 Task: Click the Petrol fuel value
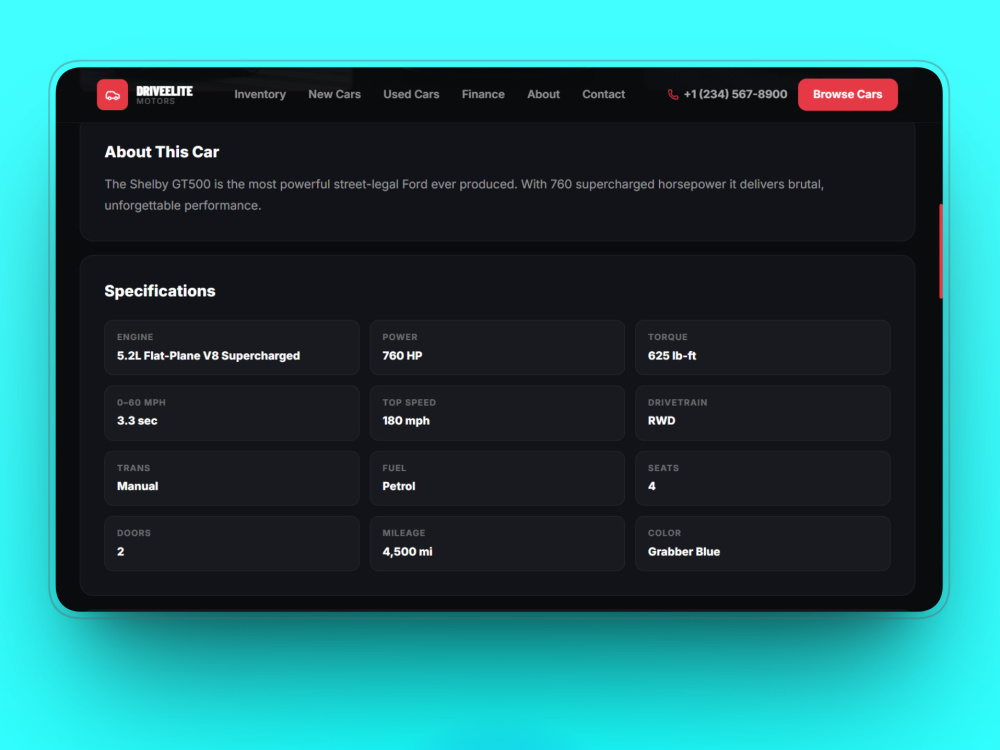pyautogui.click(x=399, y=486)
